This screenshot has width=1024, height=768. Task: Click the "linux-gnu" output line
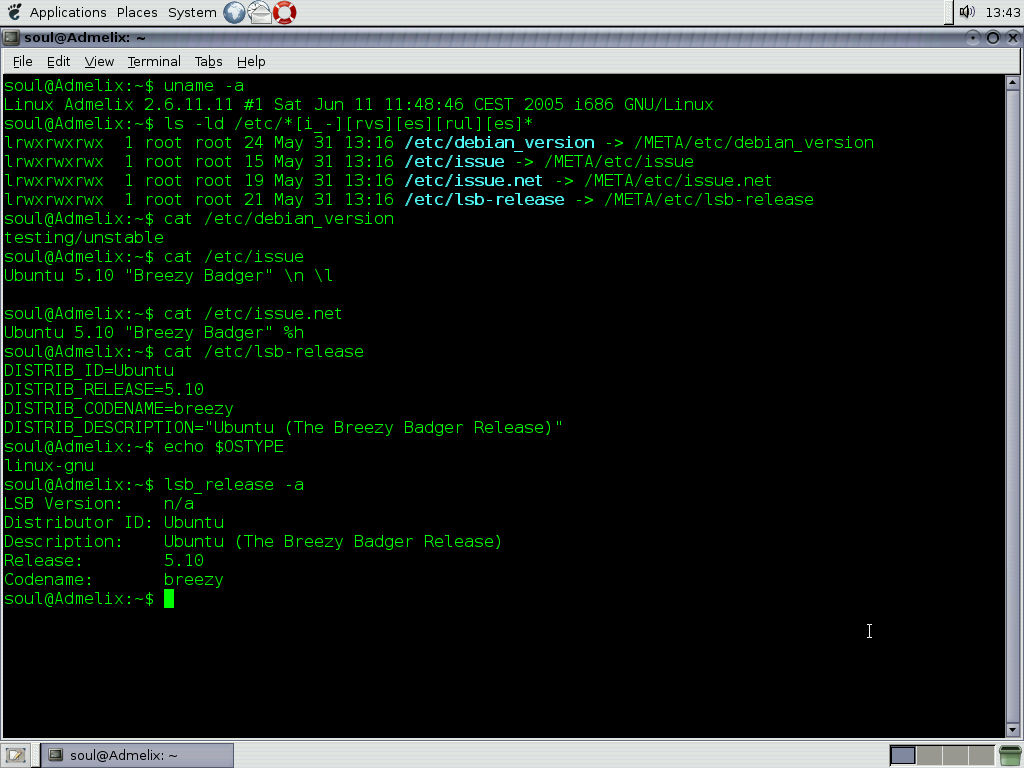coord(49,465)
